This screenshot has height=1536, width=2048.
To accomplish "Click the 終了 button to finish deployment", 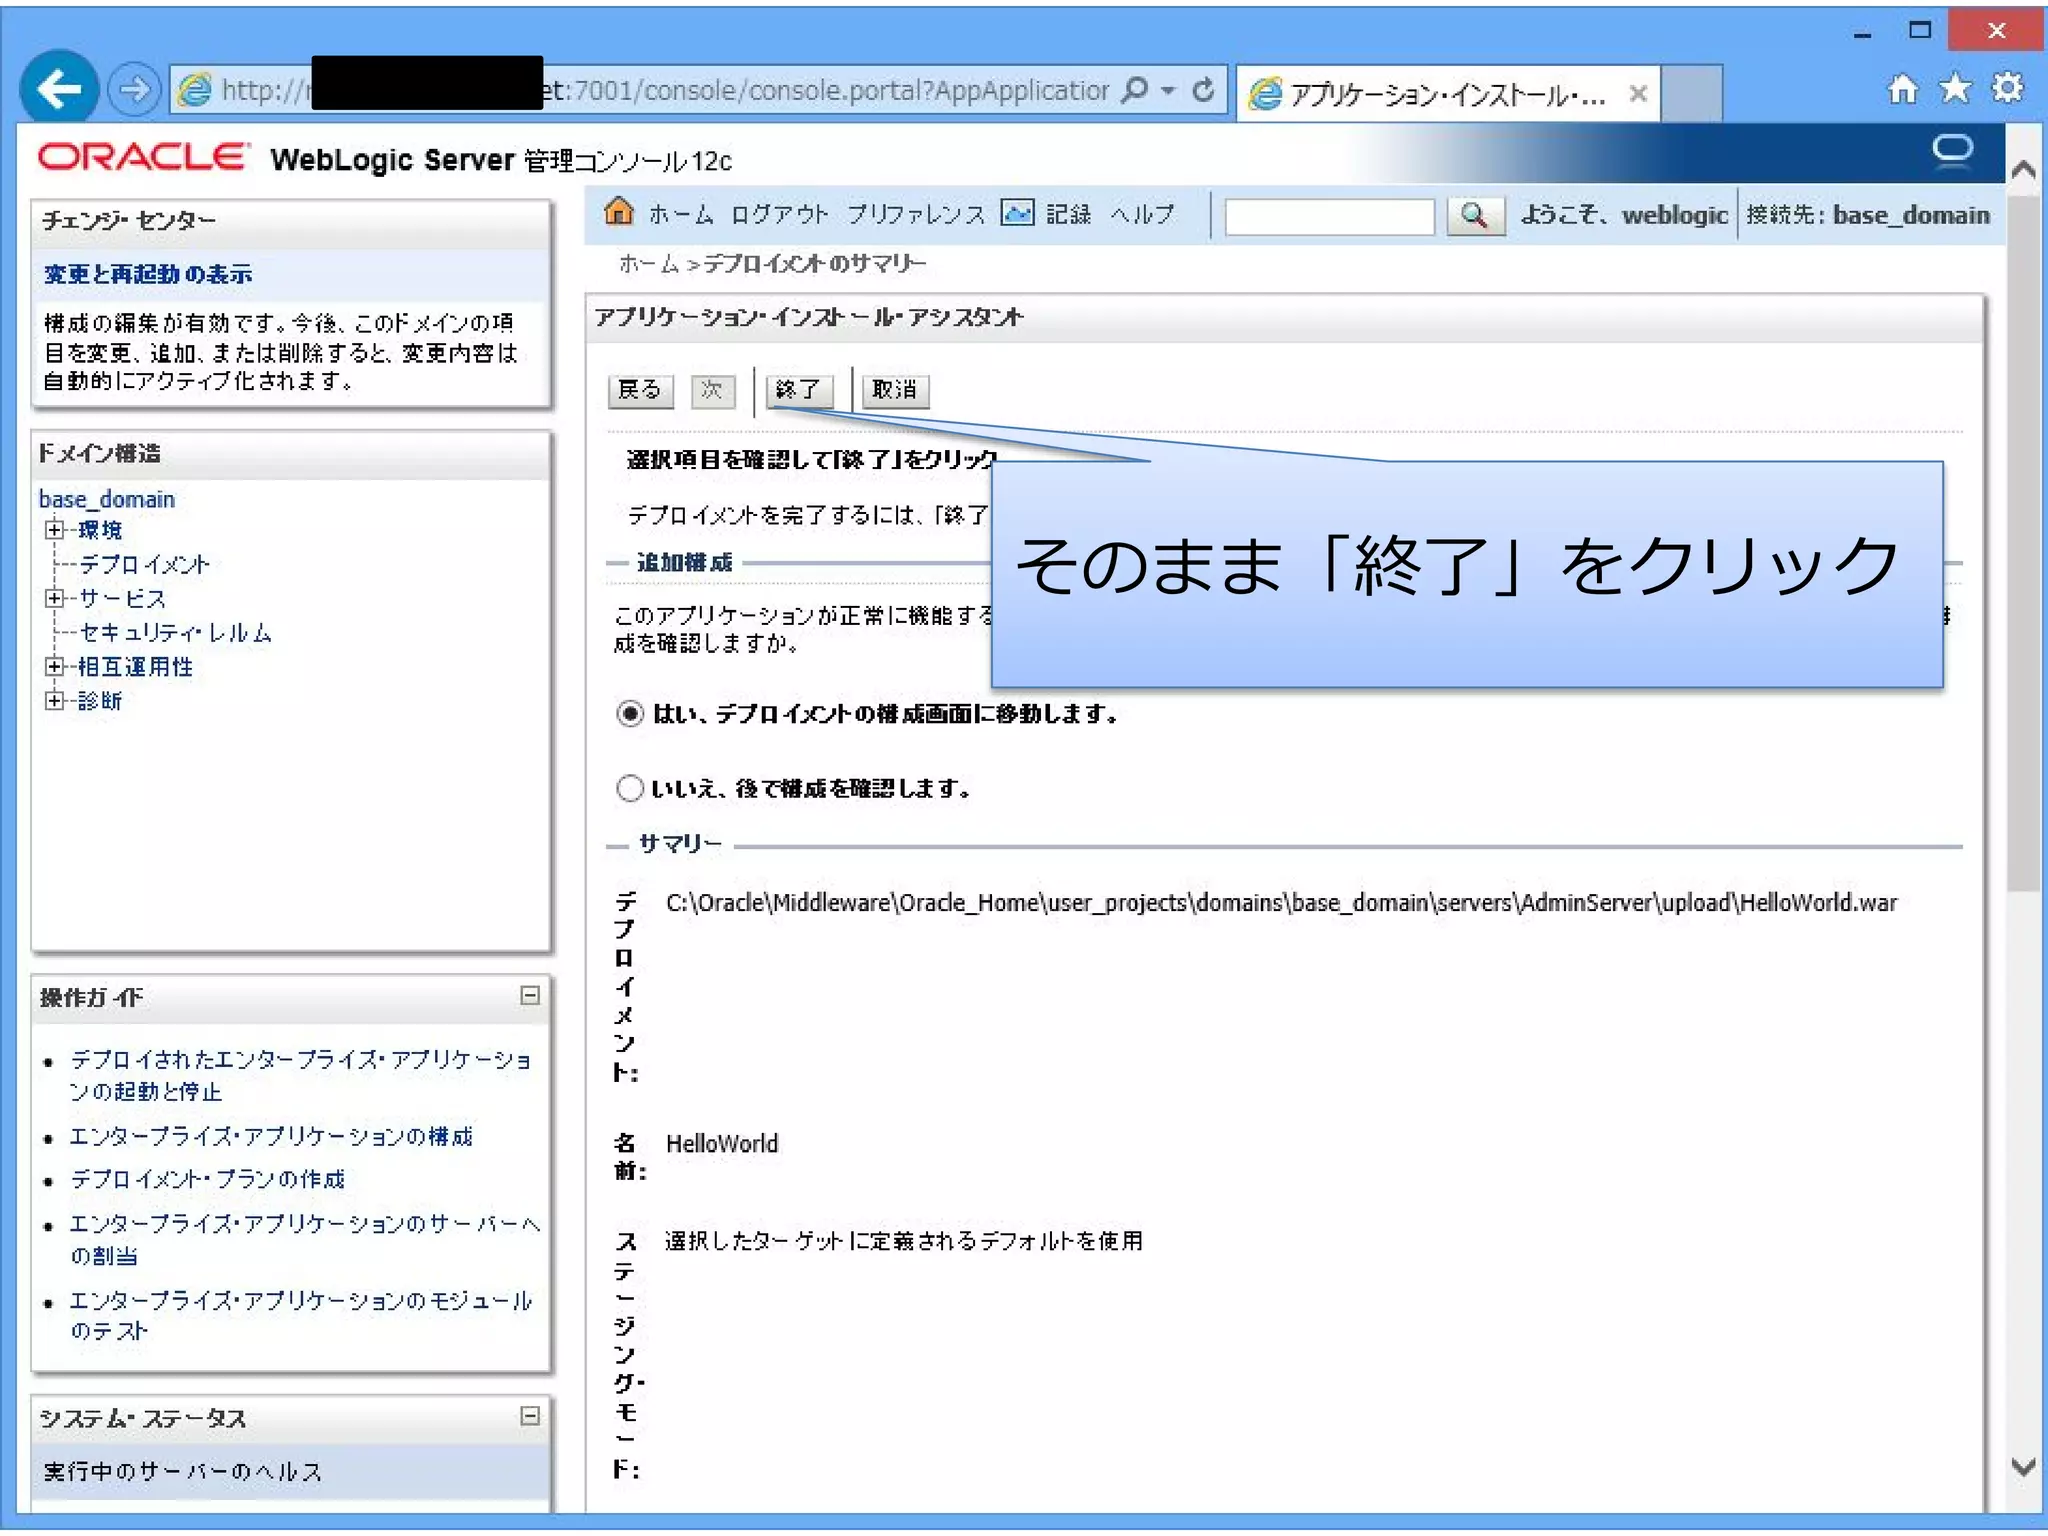I will coord(798,390).
